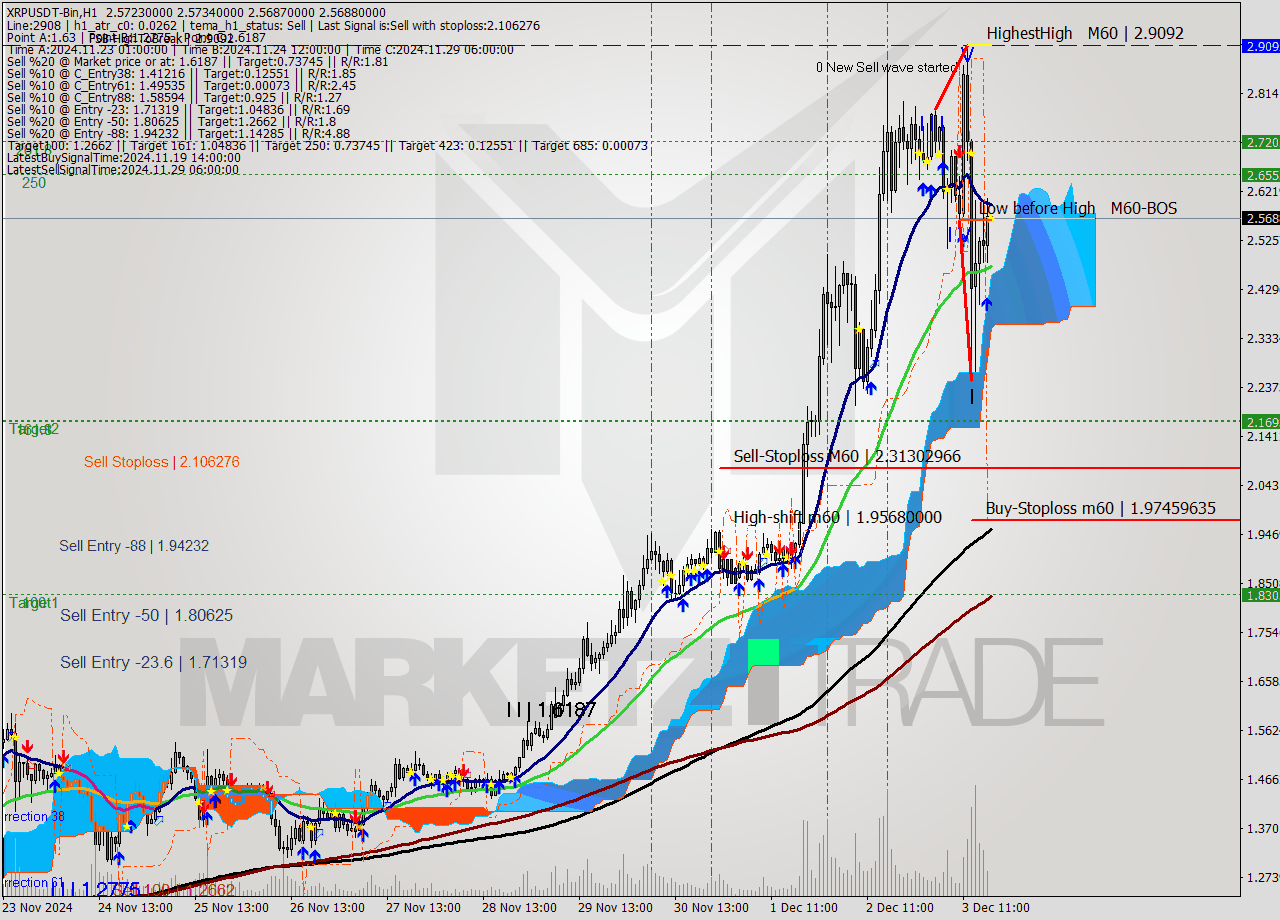The width and height of the screenshot is (1280, 920).
Task: Click the 'I I | 1.6187' wave label
Action: click(551, 708)
